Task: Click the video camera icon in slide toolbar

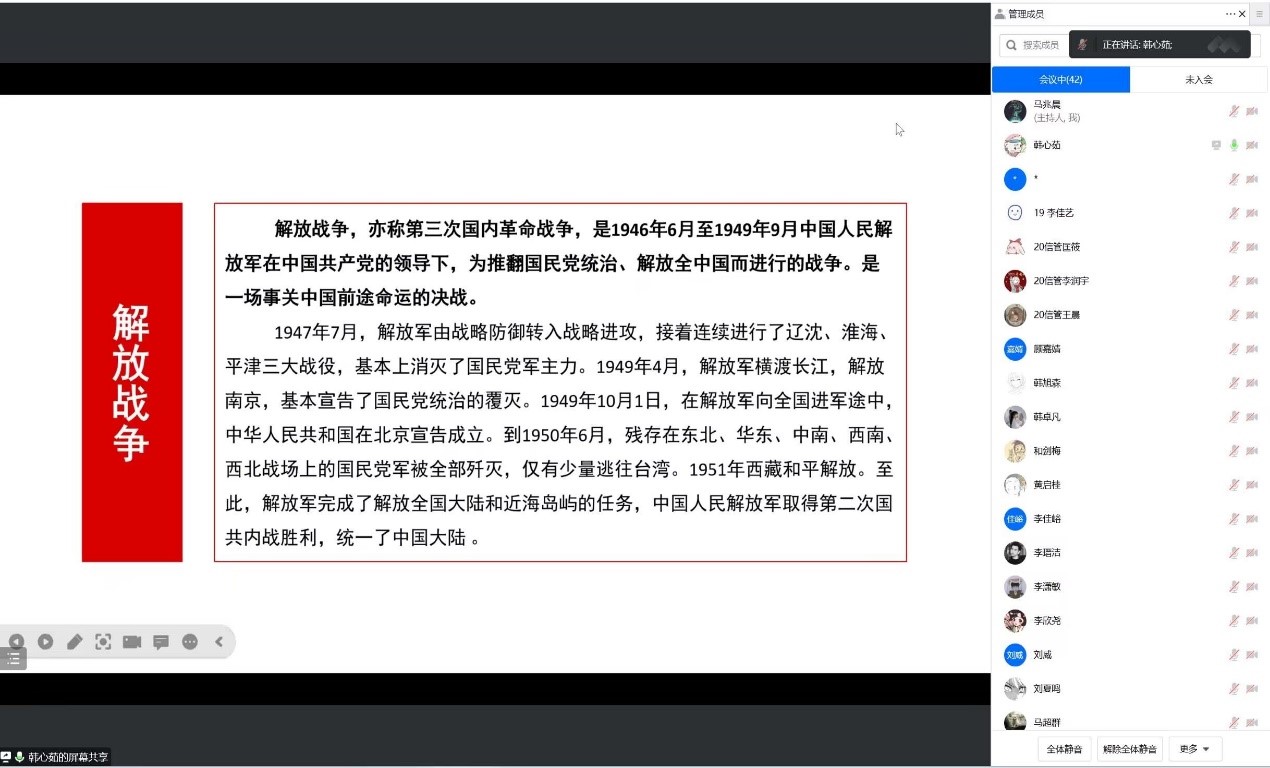Action: tap(132, 642)
